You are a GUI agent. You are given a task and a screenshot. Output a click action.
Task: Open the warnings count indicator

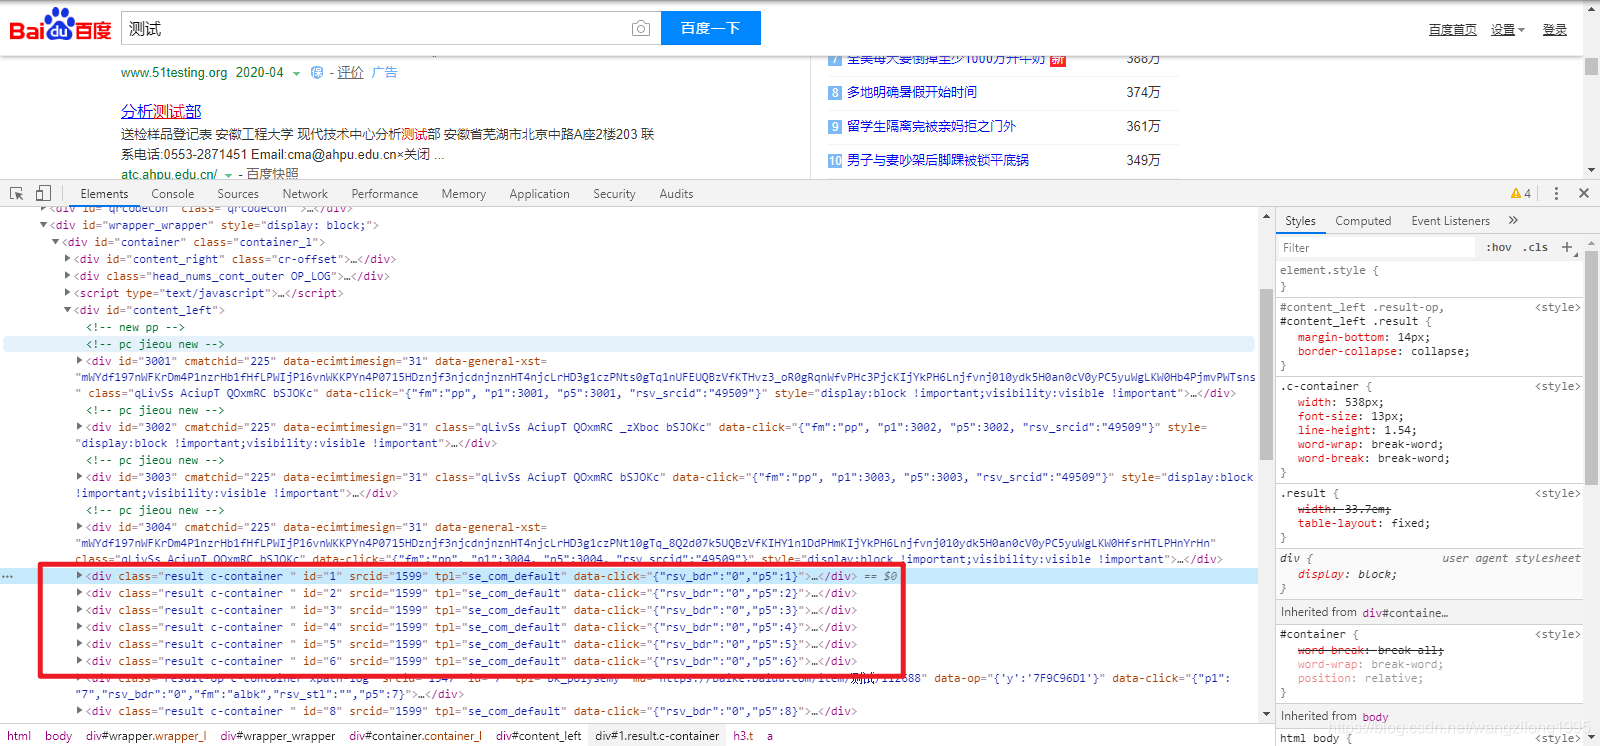pos(1521,194)
